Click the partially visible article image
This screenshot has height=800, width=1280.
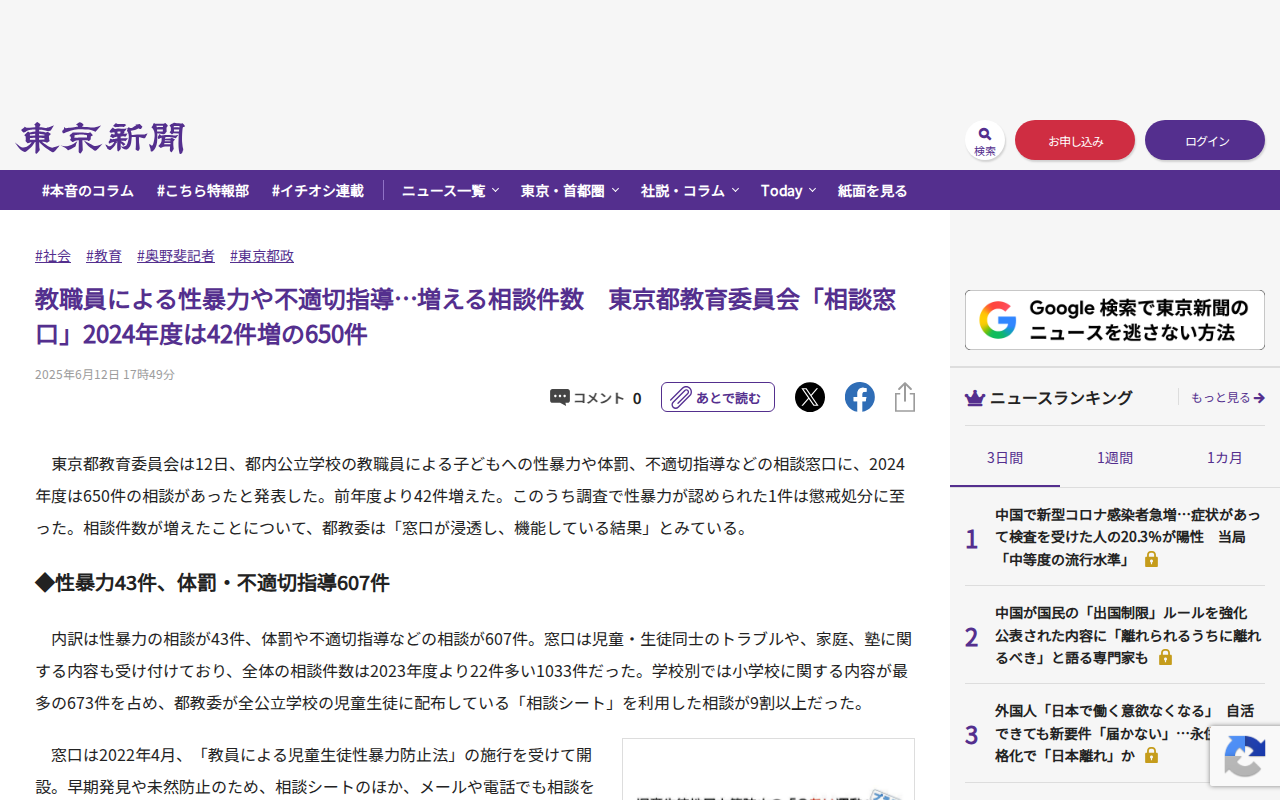pyautogui.click(x=768, y=769)
